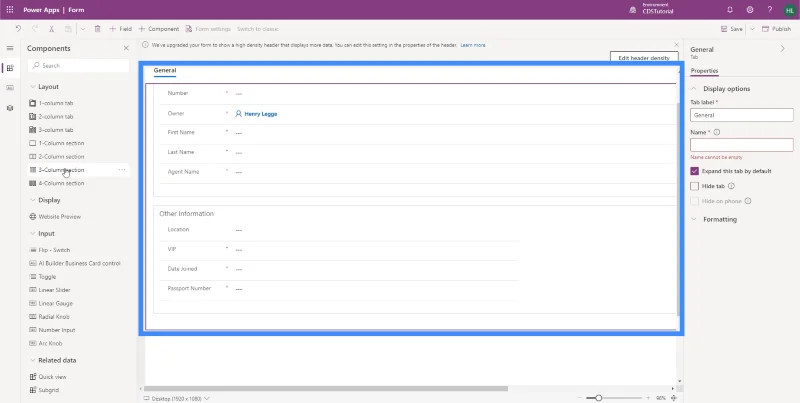Close the Components pane

(x=126, y=48)
